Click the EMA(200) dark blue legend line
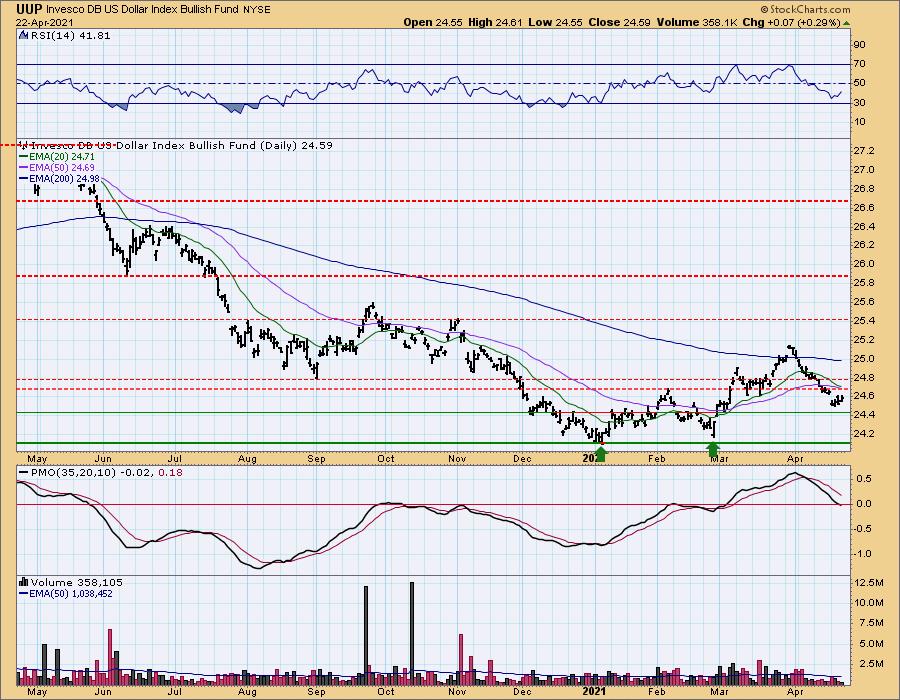 click(x=24, y=178)
